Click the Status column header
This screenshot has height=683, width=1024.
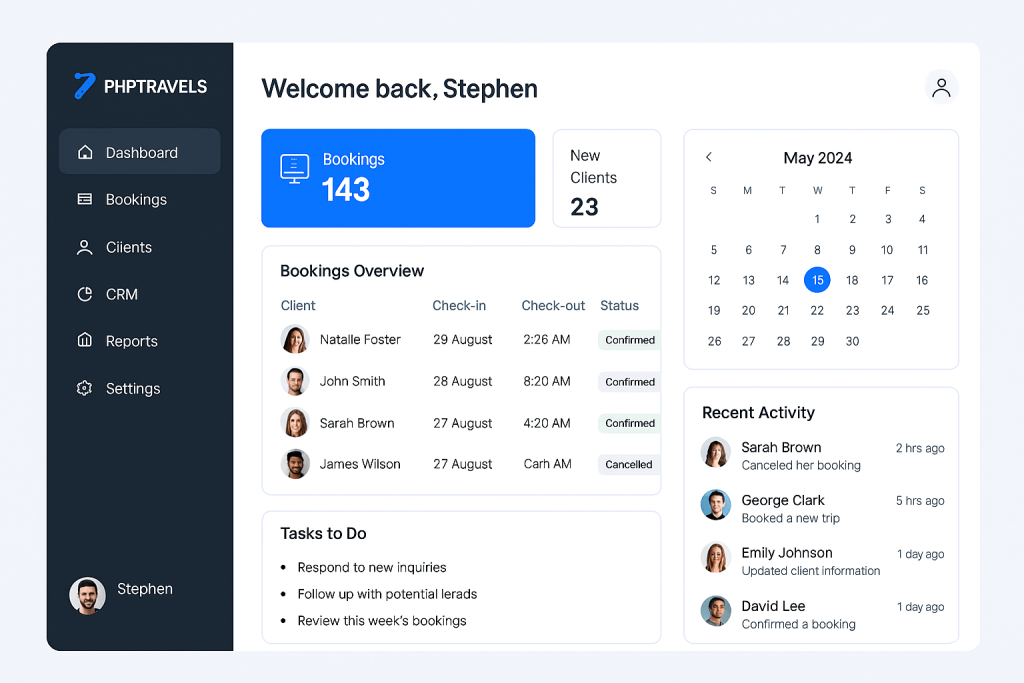coord(620,306)
